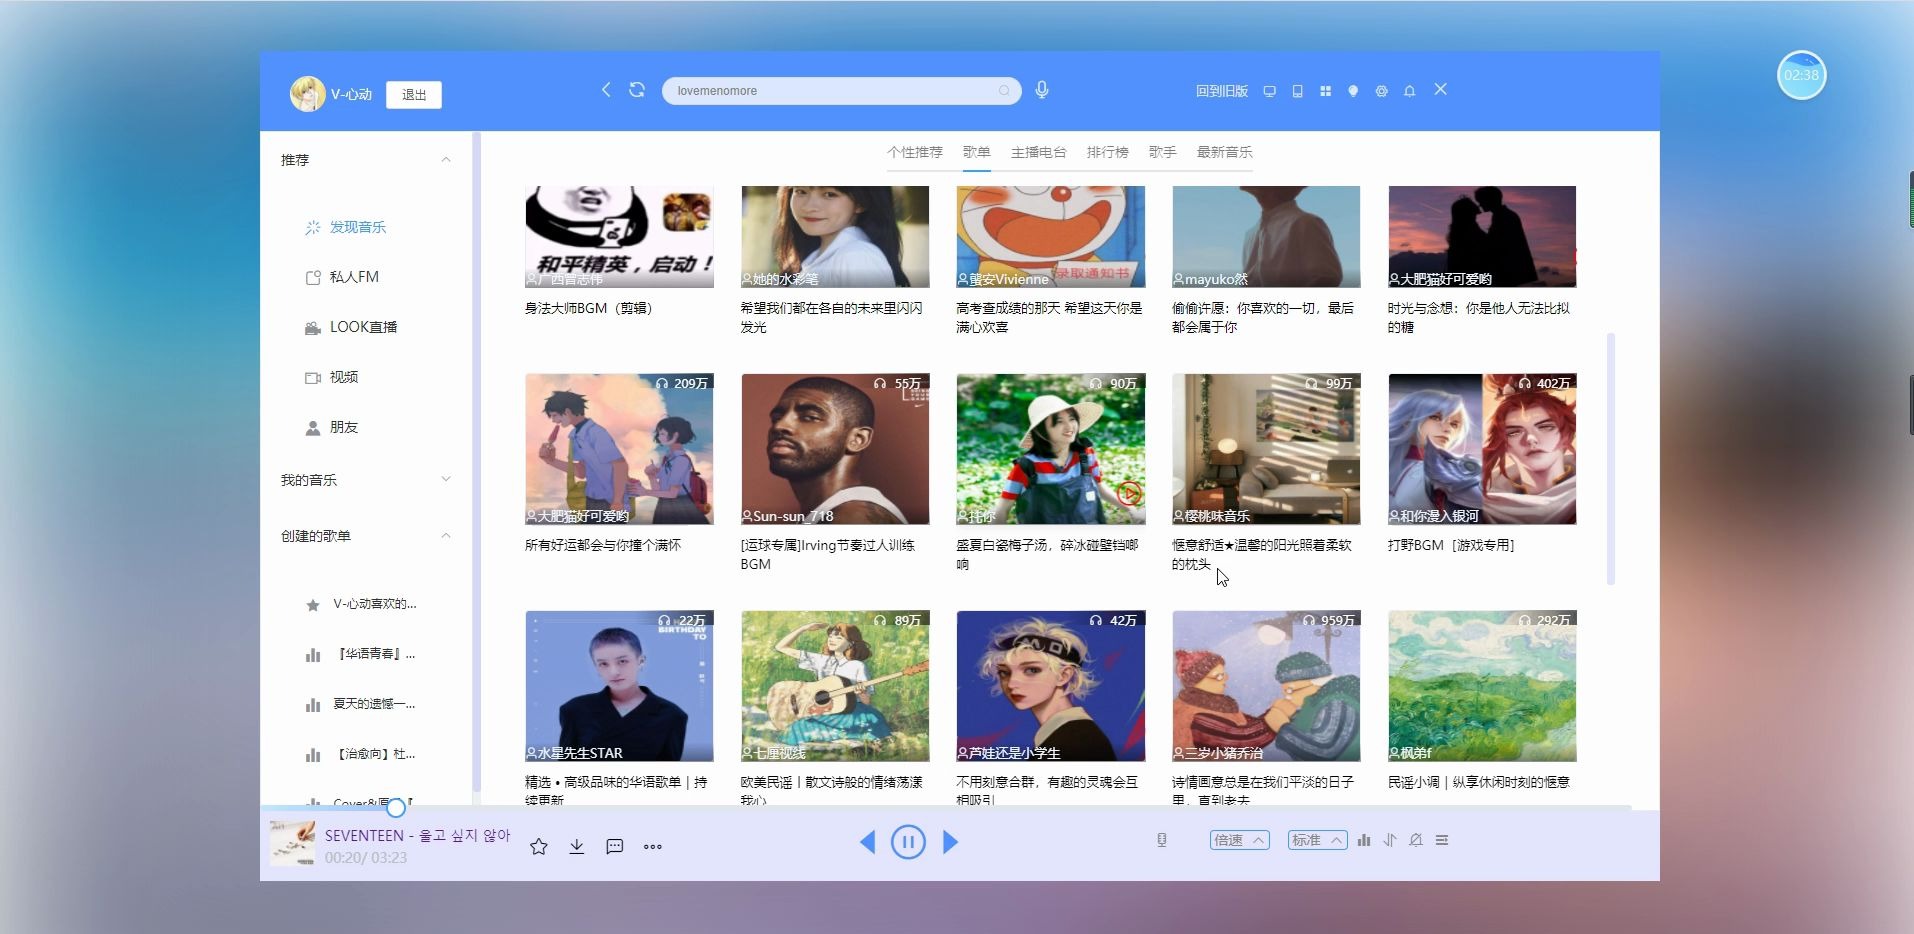
Task: Download the currently playing song
Action: click(x=577, y=847)
